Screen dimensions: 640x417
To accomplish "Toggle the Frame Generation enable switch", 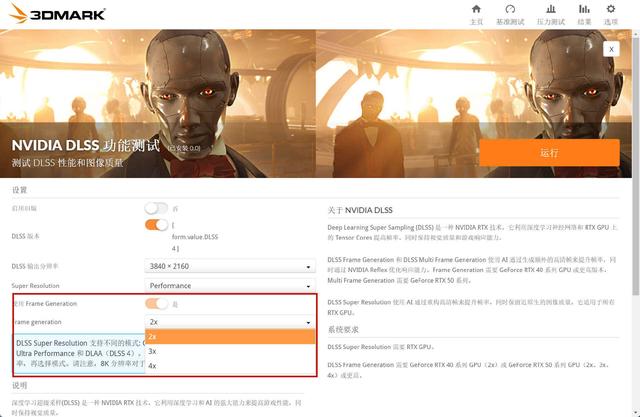I will click(x=156, y=304).
